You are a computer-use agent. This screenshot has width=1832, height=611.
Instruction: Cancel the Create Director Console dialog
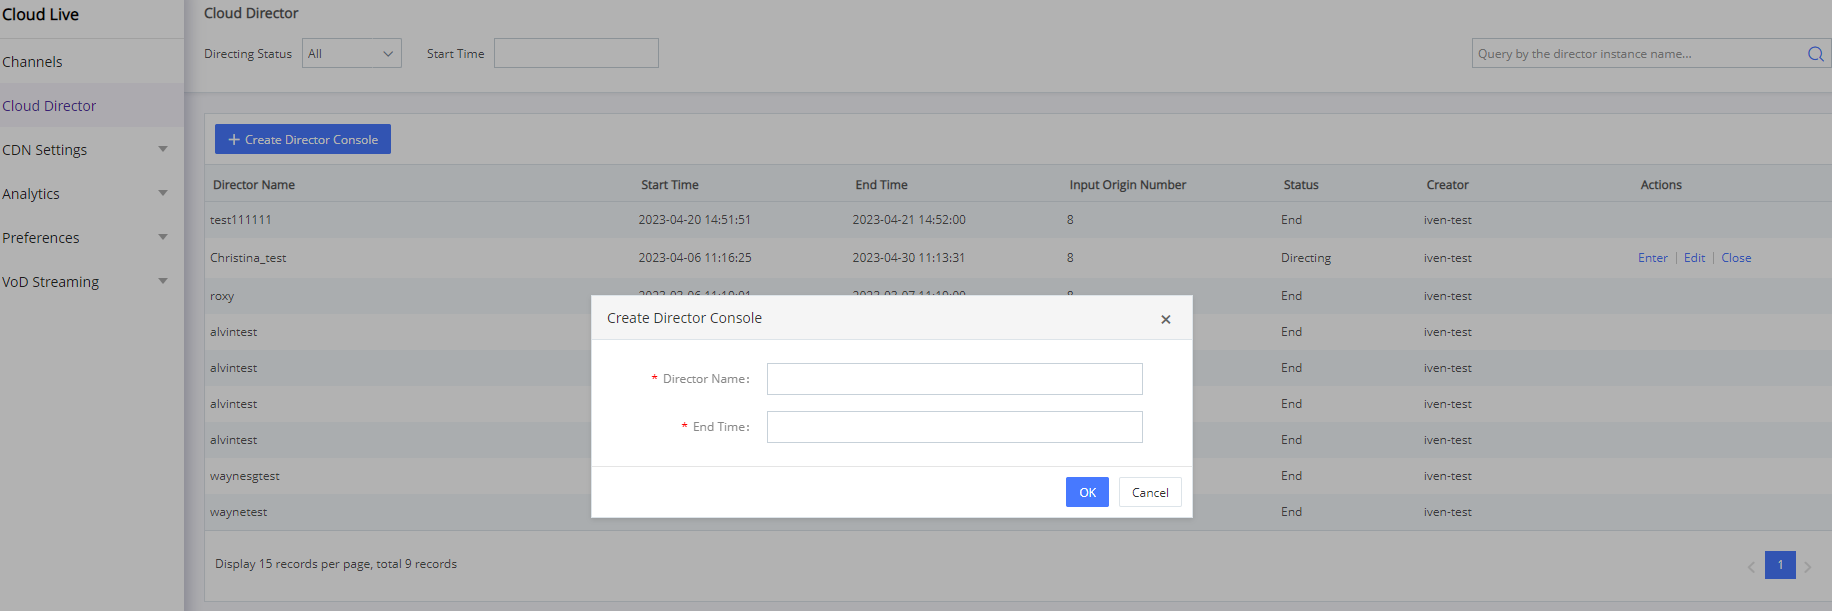coord(1149,493)
